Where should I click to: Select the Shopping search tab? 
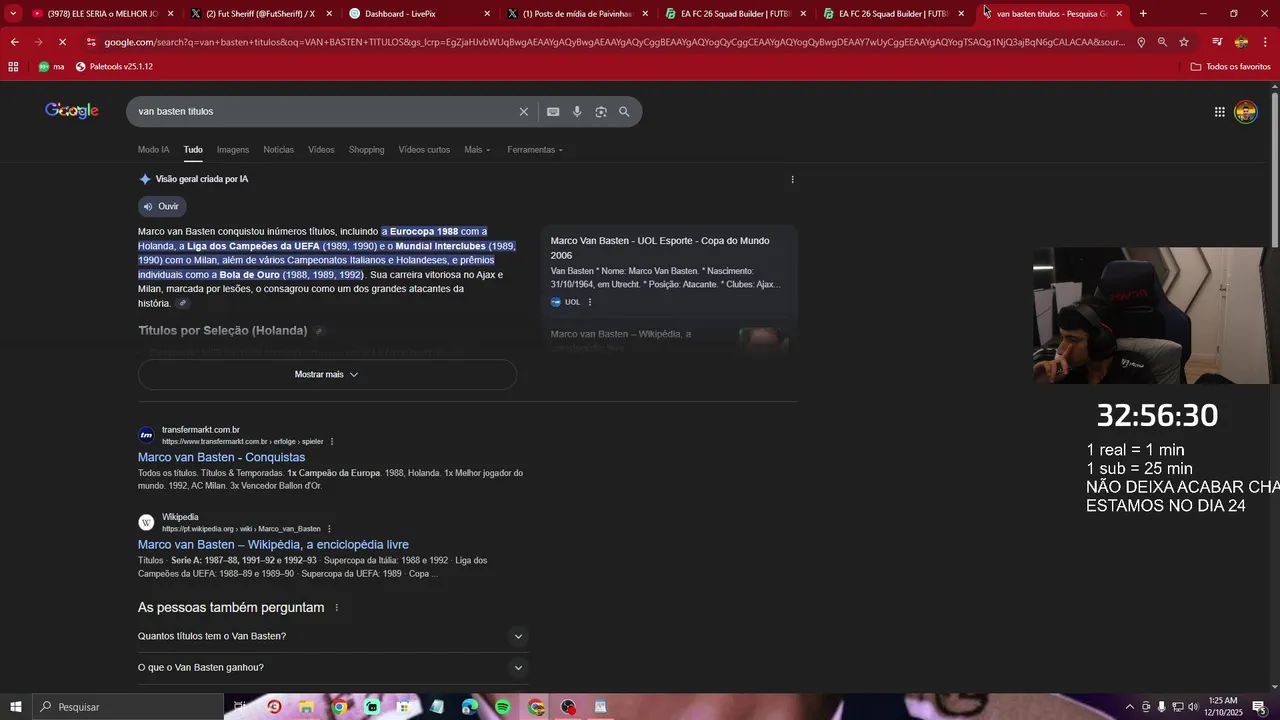(x=366, y=150)
